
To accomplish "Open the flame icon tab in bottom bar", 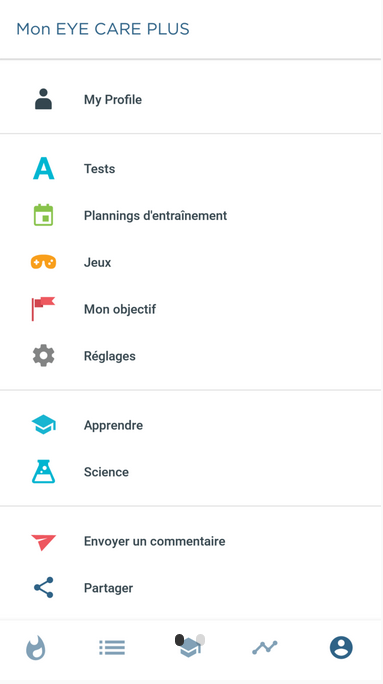I will click(x=36, y=647).
